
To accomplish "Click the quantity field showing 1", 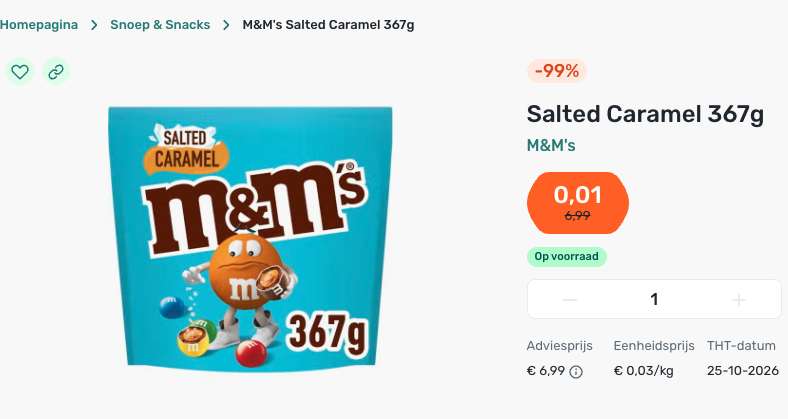I will click(654, 299).
